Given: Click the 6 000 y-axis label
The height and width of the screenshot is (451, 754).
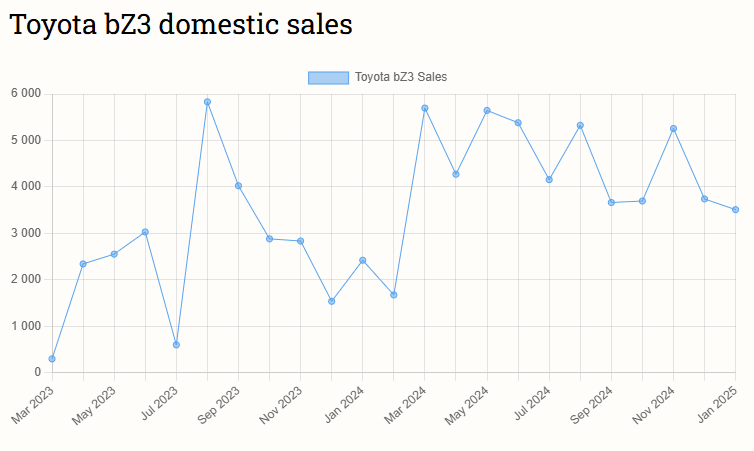Looking at the screenshot, I should pyautogui.click(x=26, y=94).
